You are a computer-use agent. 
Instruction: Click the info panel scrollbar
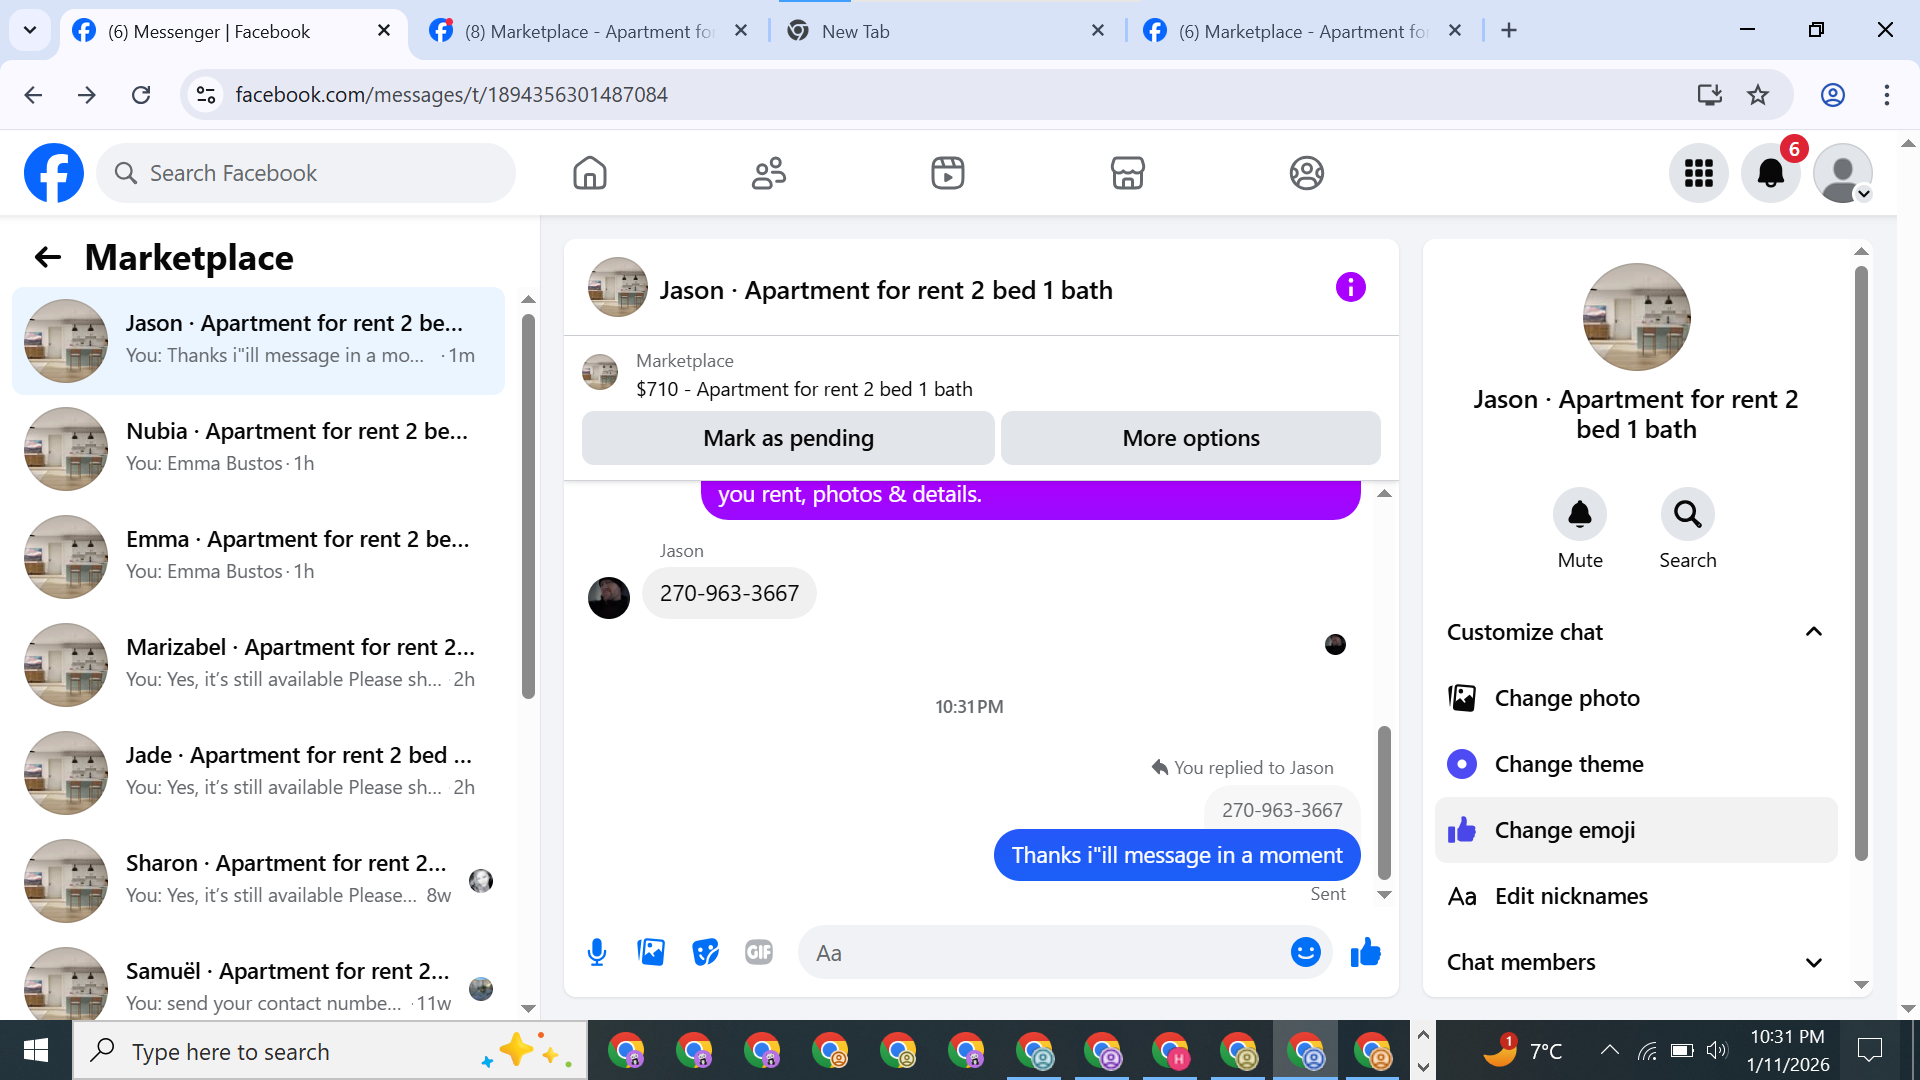(x=1861, y=562)
